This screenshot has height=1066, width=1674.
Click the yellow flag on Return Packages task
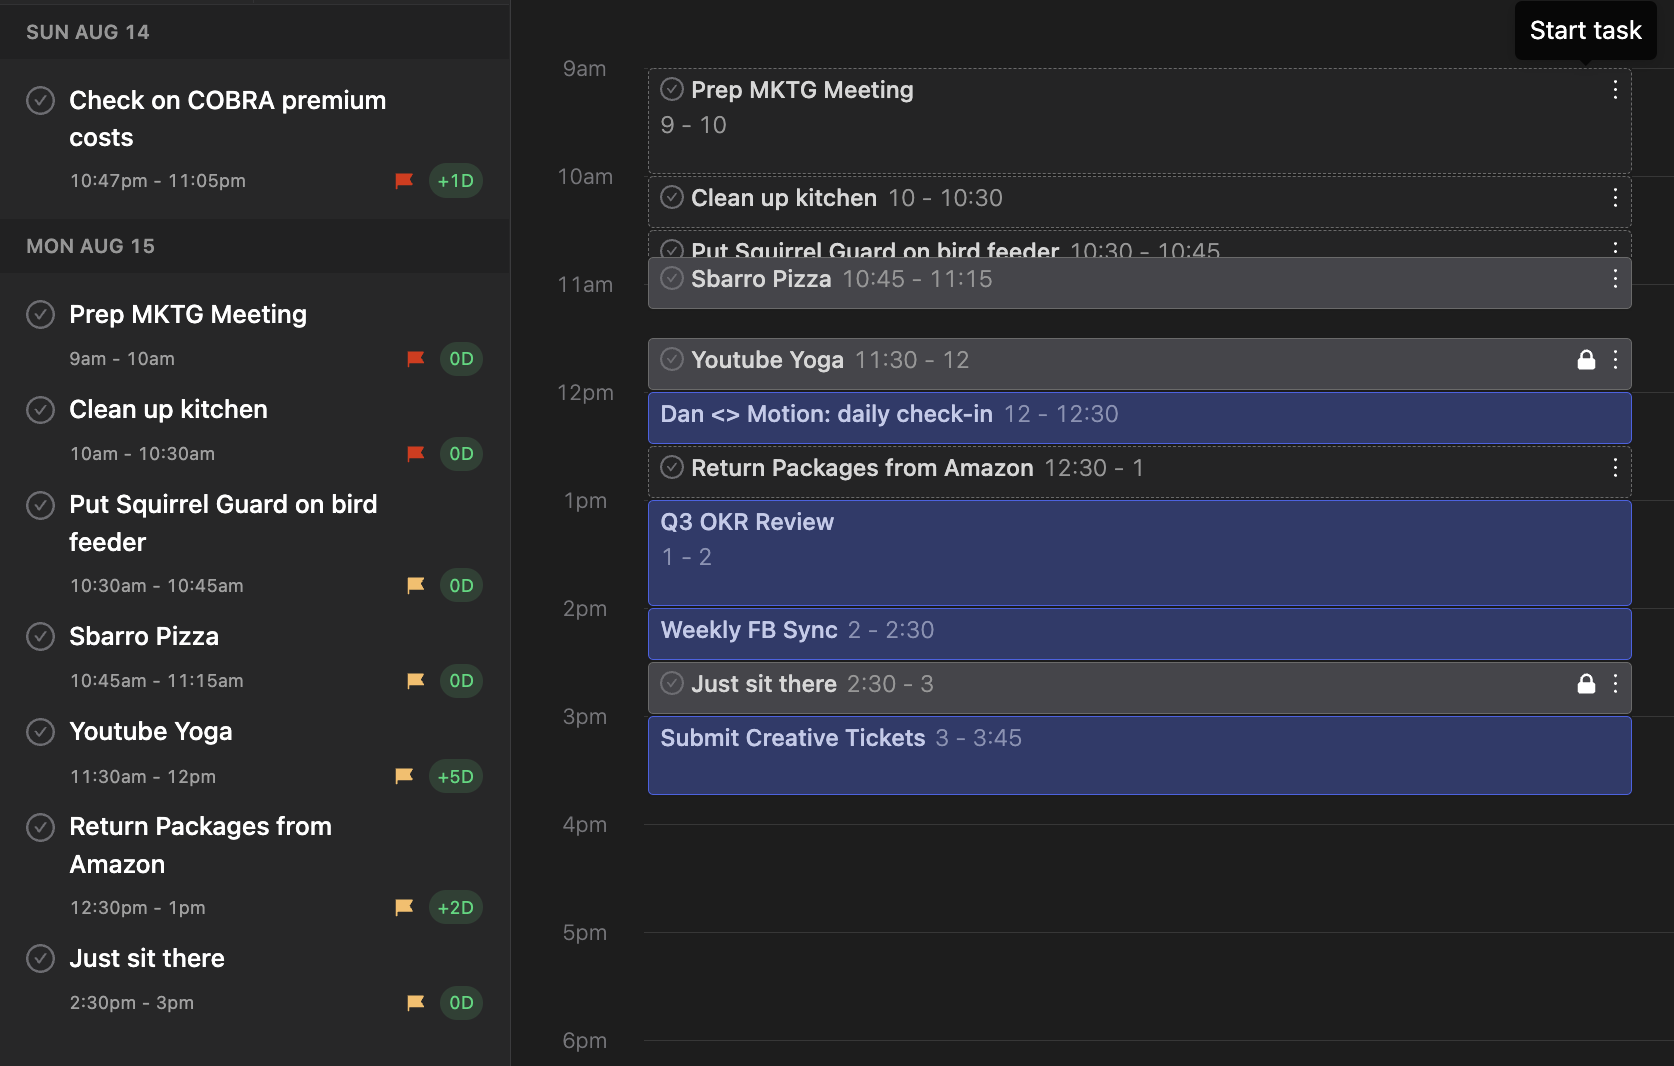pyautogui.click(x=404, y=907)
